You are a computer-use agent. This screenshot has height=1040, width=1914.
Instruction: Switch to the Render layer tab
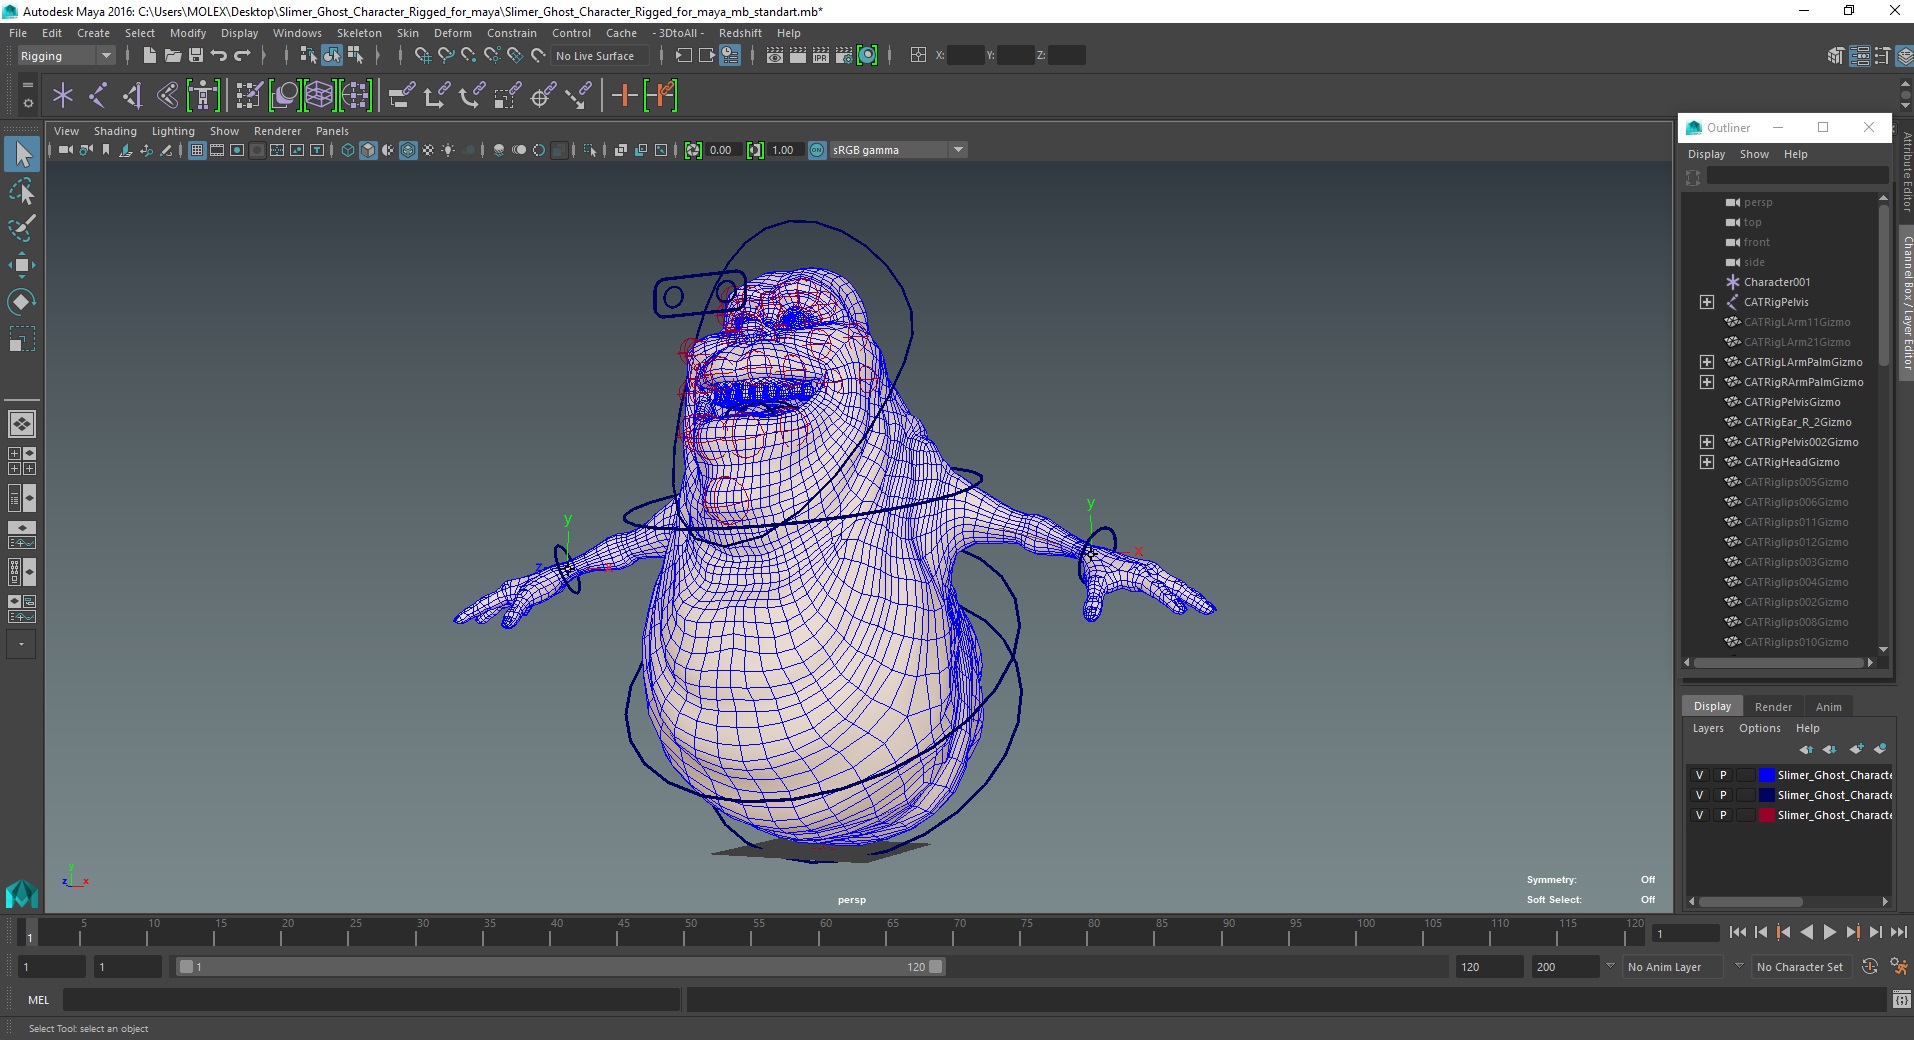point(1773,707)
